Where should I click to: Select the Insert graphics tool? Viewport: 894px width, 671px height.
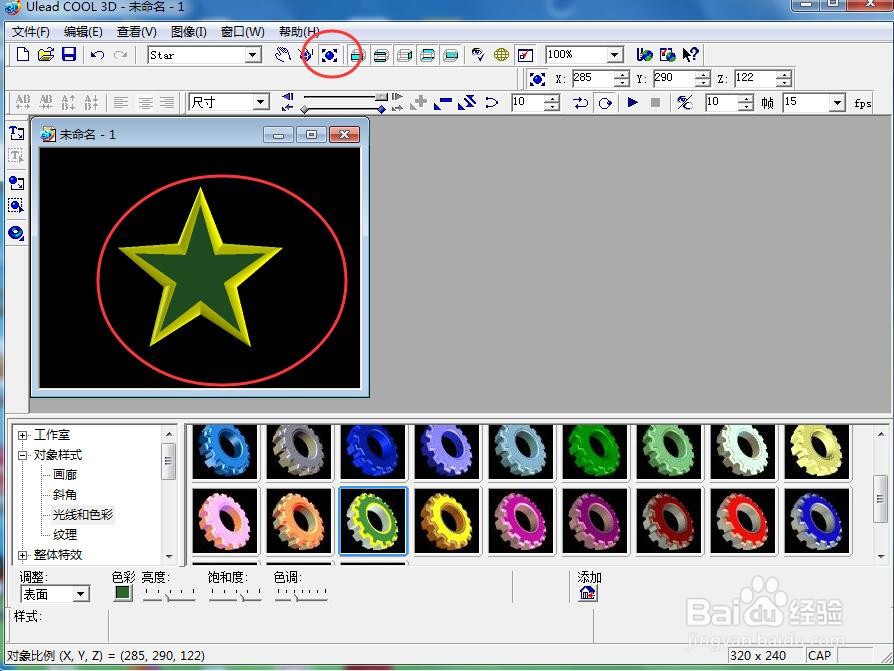tap(17, 183)
